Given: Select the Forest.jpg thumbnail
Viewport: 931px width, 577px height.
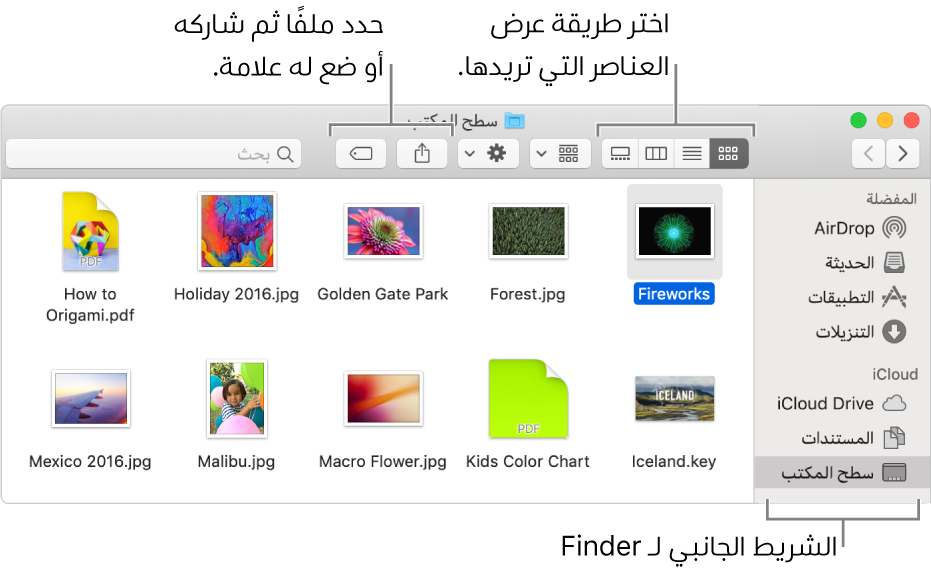Looking at the screenshot, I should click(528, 231).
